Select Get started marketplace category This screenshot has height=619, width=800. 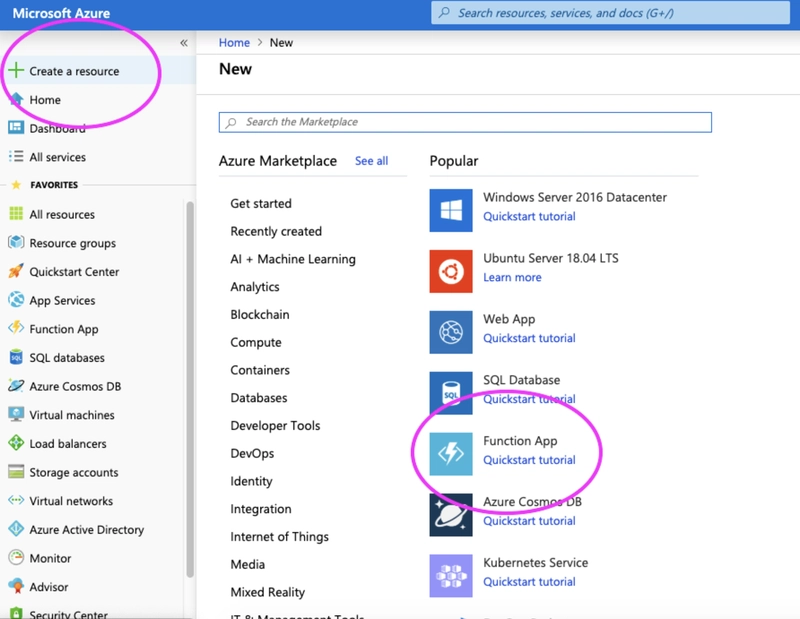tap(261, 203)
